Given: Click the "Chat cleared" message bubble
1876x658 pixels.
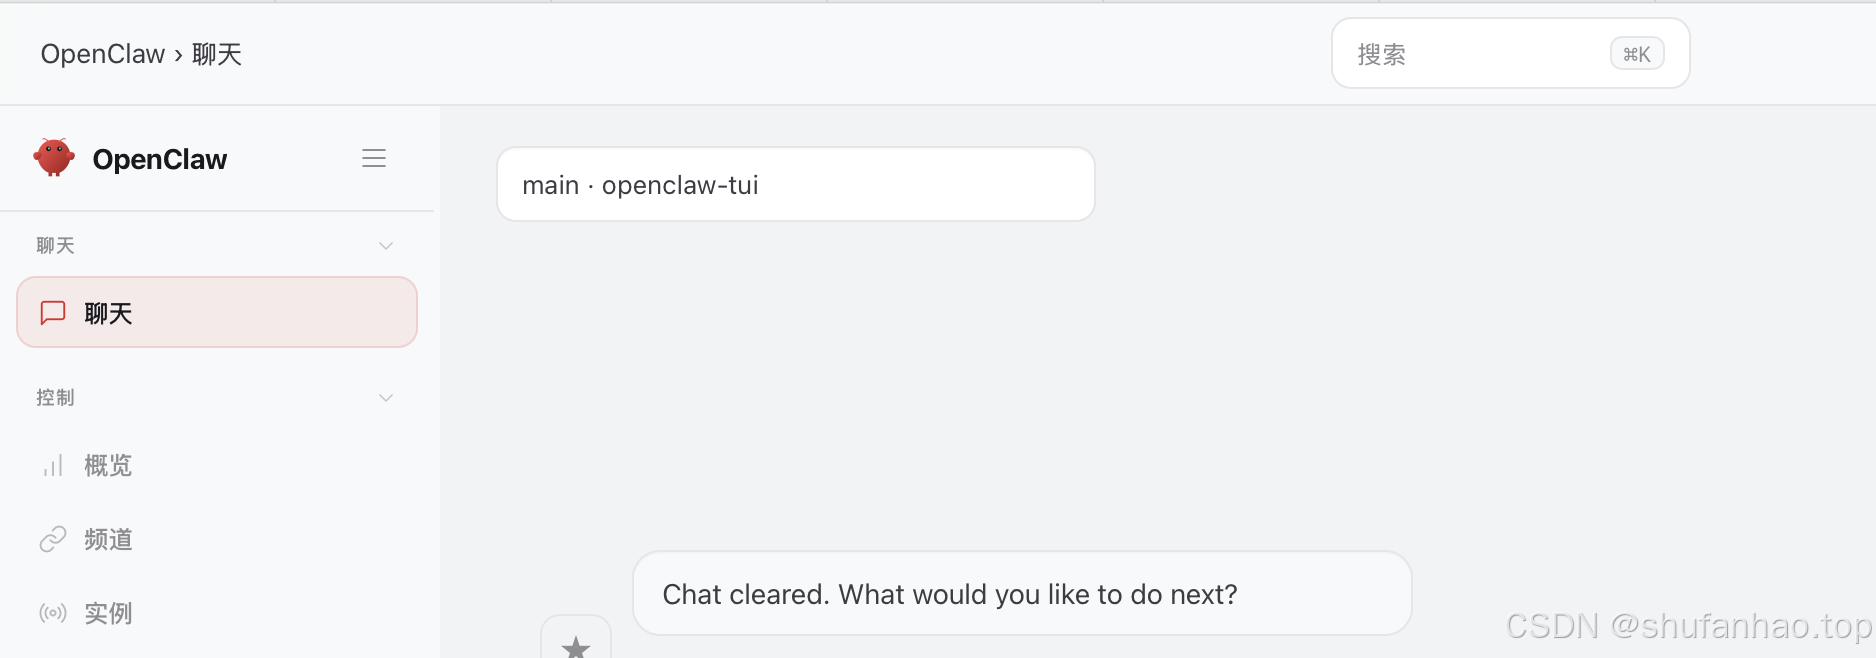Looking at the screenshot, I should pyautogui.click(x=1021, y=594).
